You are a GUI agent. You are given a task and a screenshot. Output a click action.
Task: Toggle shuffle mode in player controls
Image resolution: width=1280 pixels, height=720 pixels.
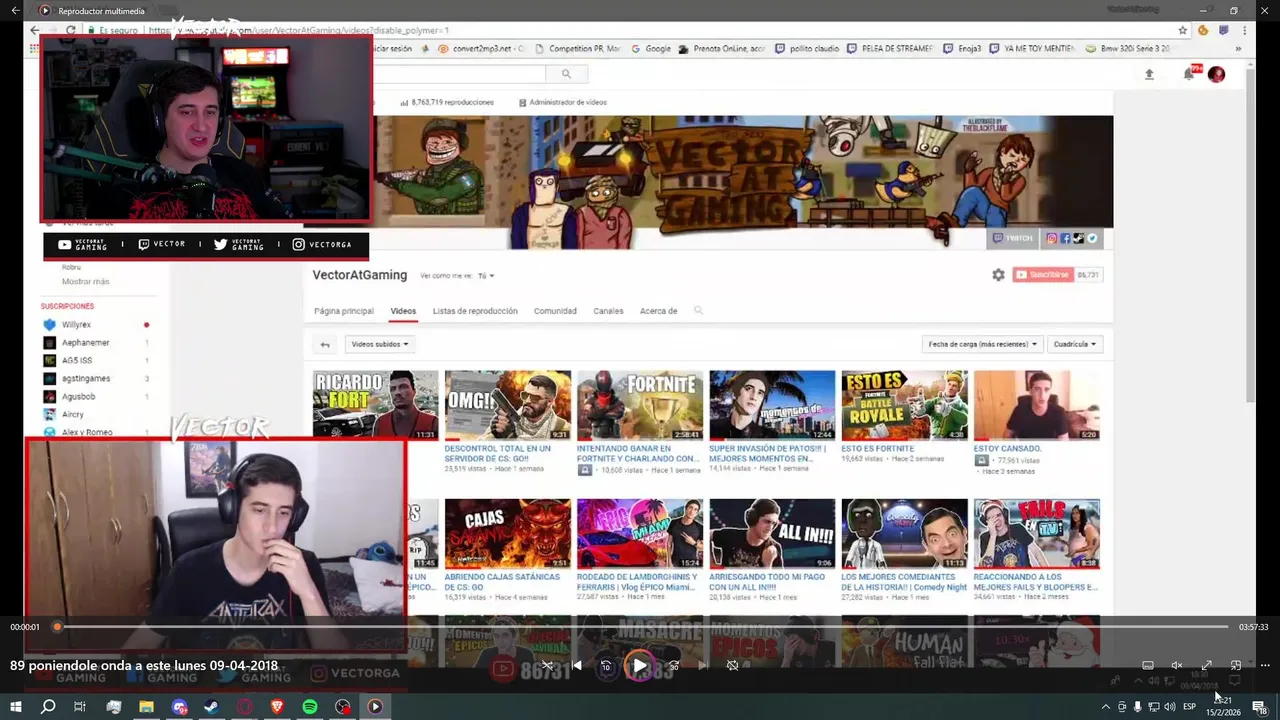pyautogui.click(x=547, y=665)
